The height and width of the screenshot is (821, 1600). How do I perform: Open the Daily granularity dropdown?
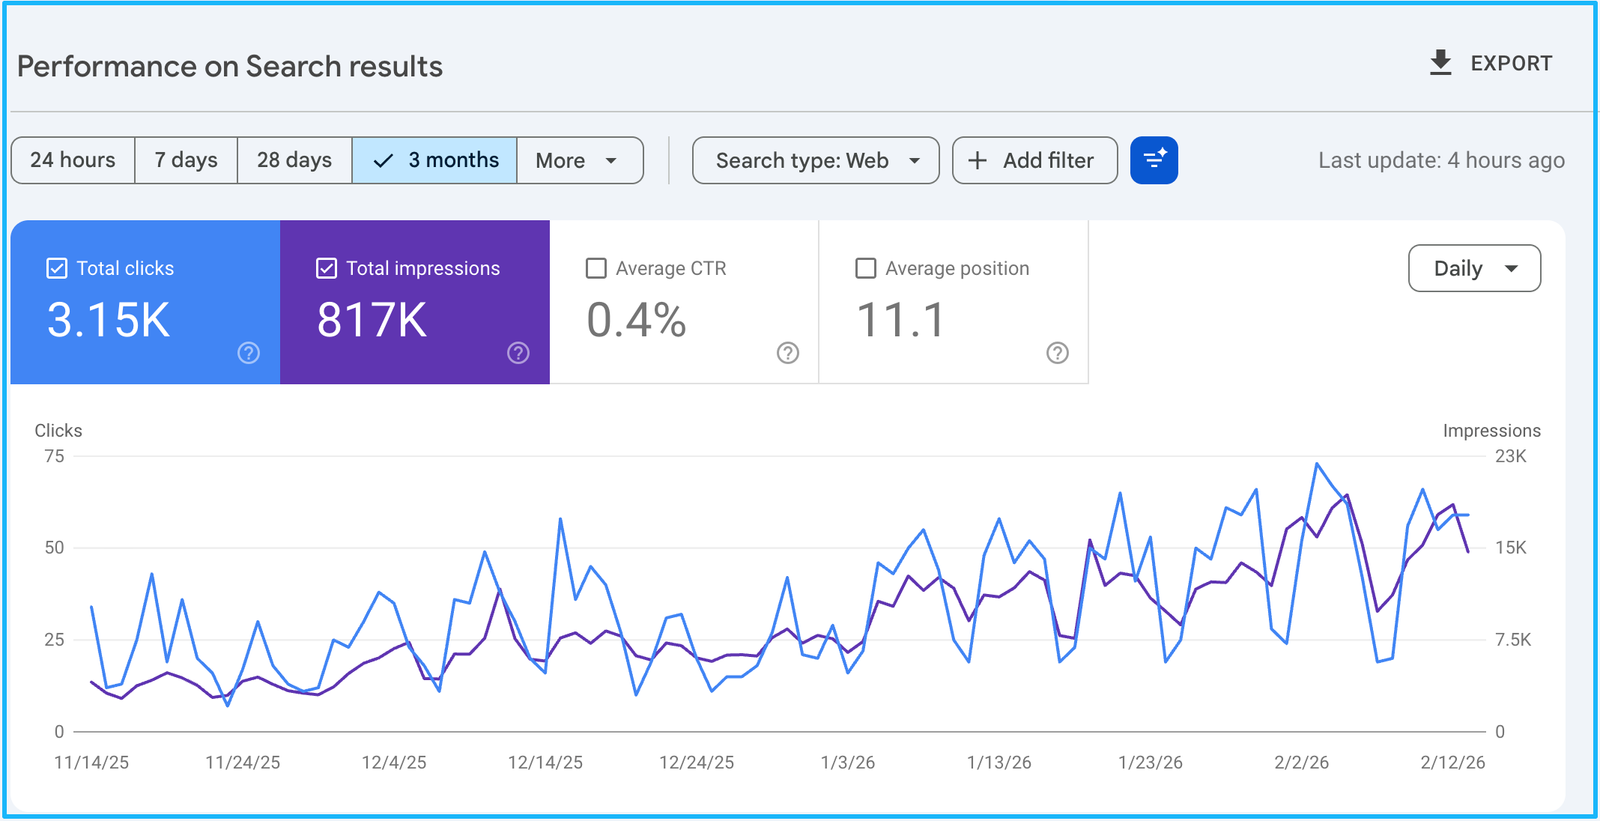coord(1474,268)
